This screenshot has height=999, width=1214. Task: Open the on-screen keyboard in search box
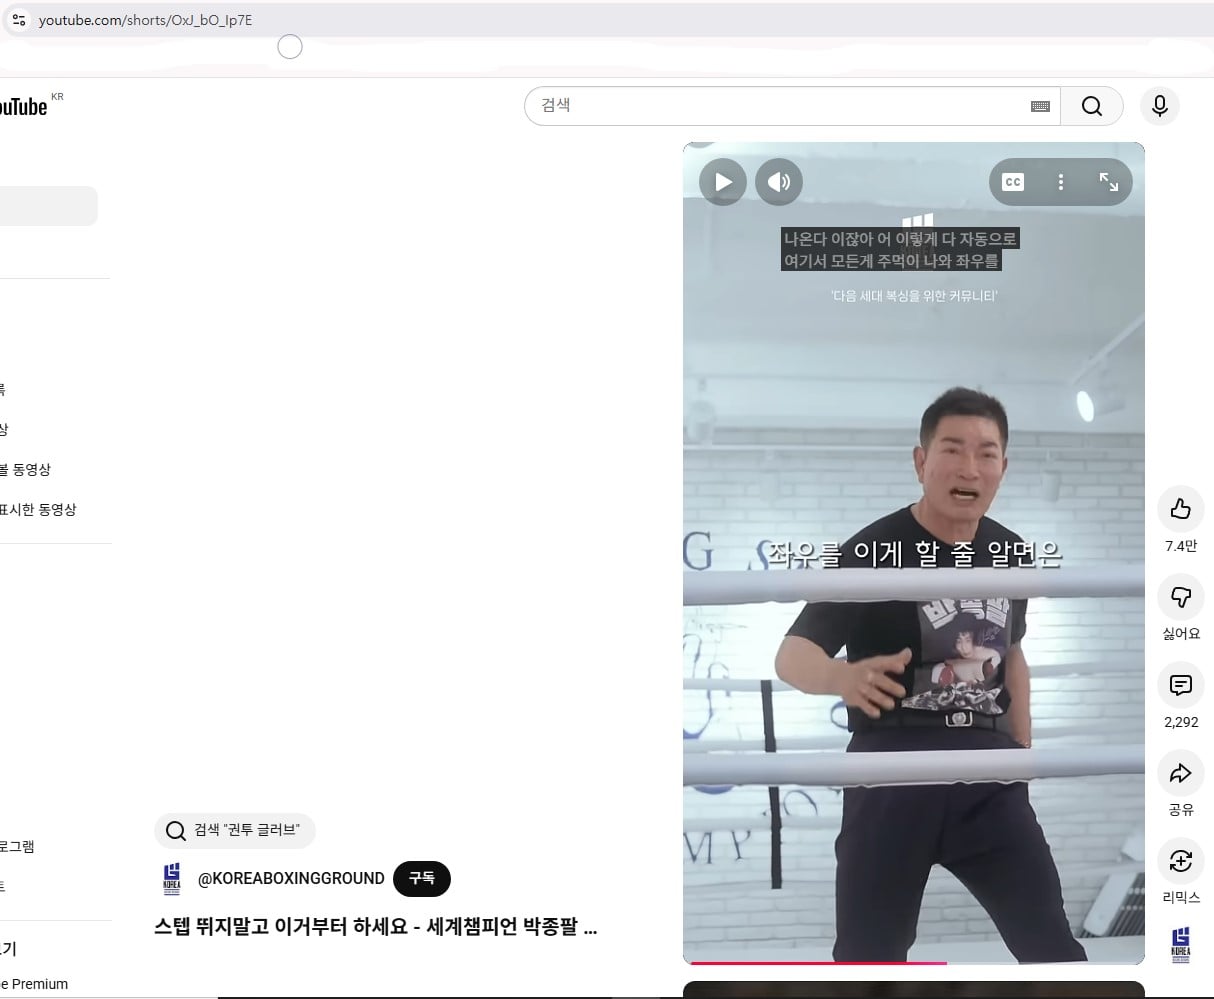click(1040, 106)
